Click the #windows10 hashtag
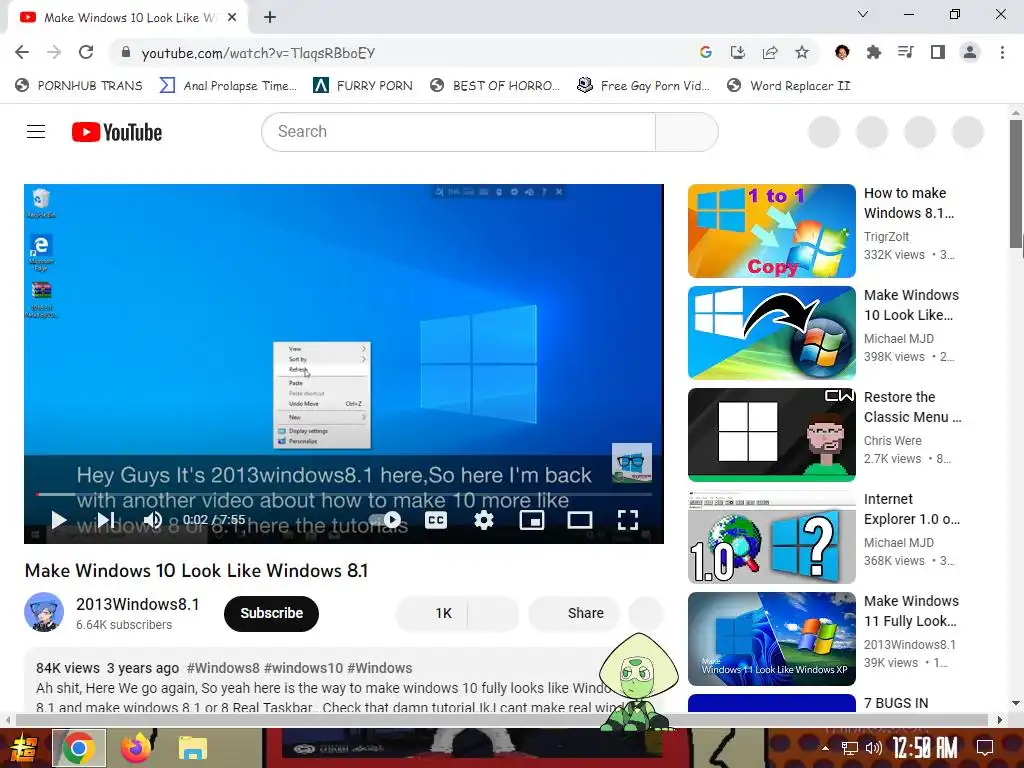Screen dimensions: 1024x768 click(303, 668)
